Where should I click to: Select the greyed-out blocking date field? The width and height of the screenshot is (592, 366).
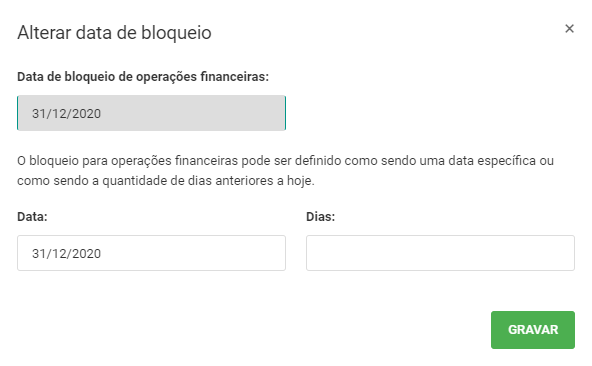[151, 113]
